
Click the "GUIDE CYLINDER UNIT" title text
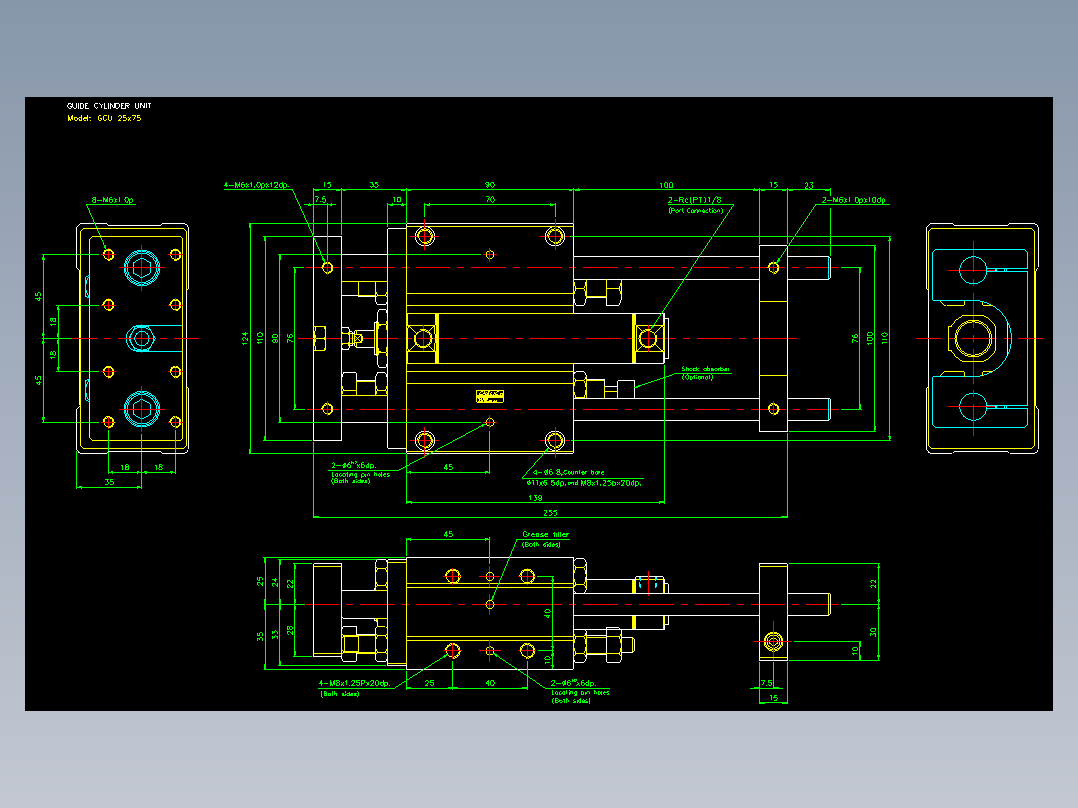pos(109,106)
